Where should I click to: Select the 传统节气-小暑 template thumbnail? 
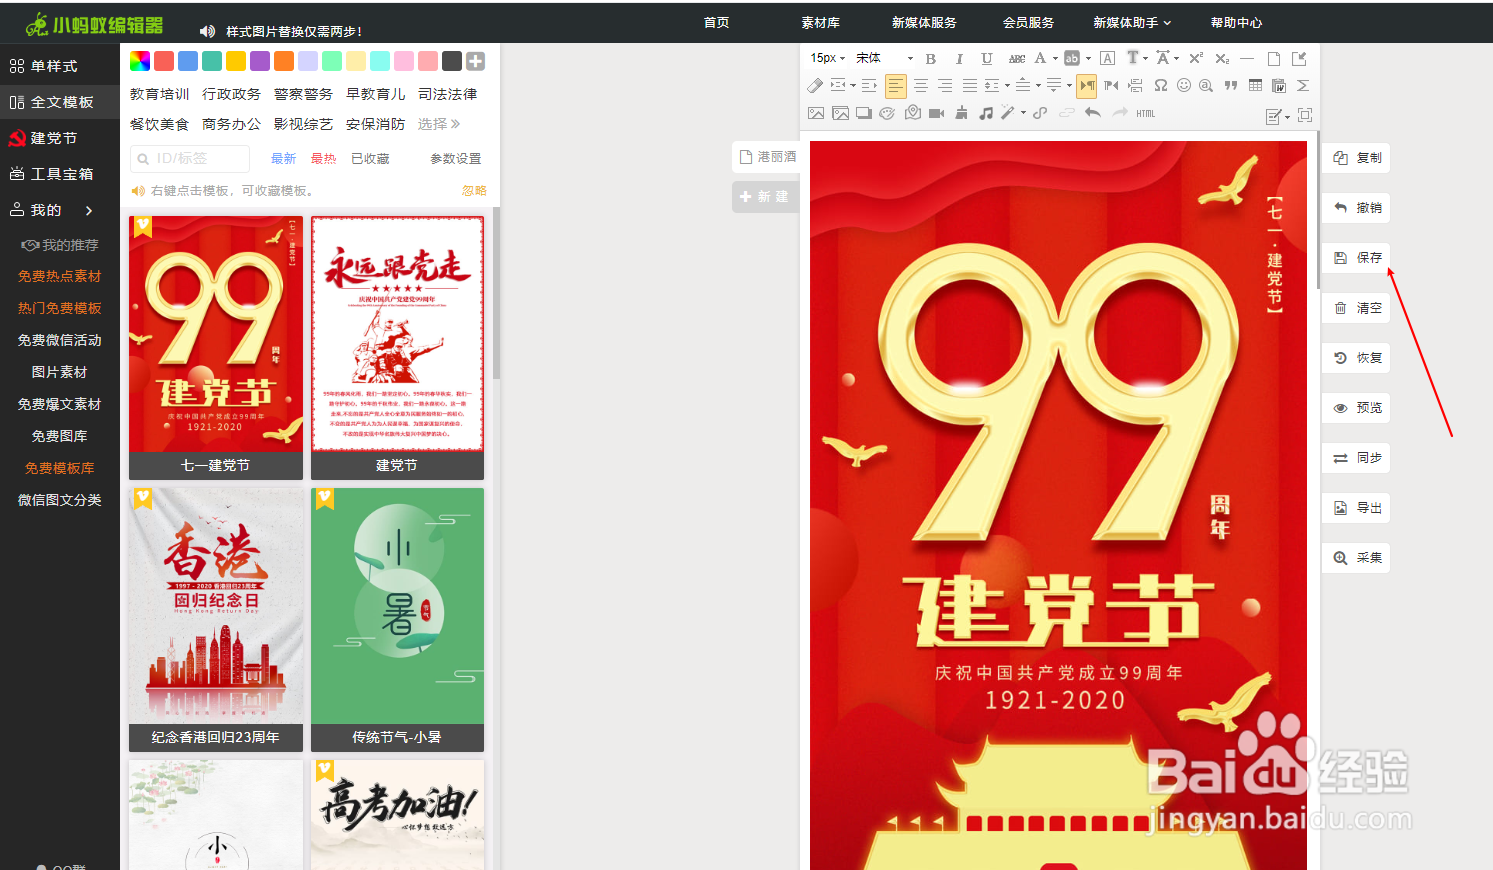(x=397, y=620)
